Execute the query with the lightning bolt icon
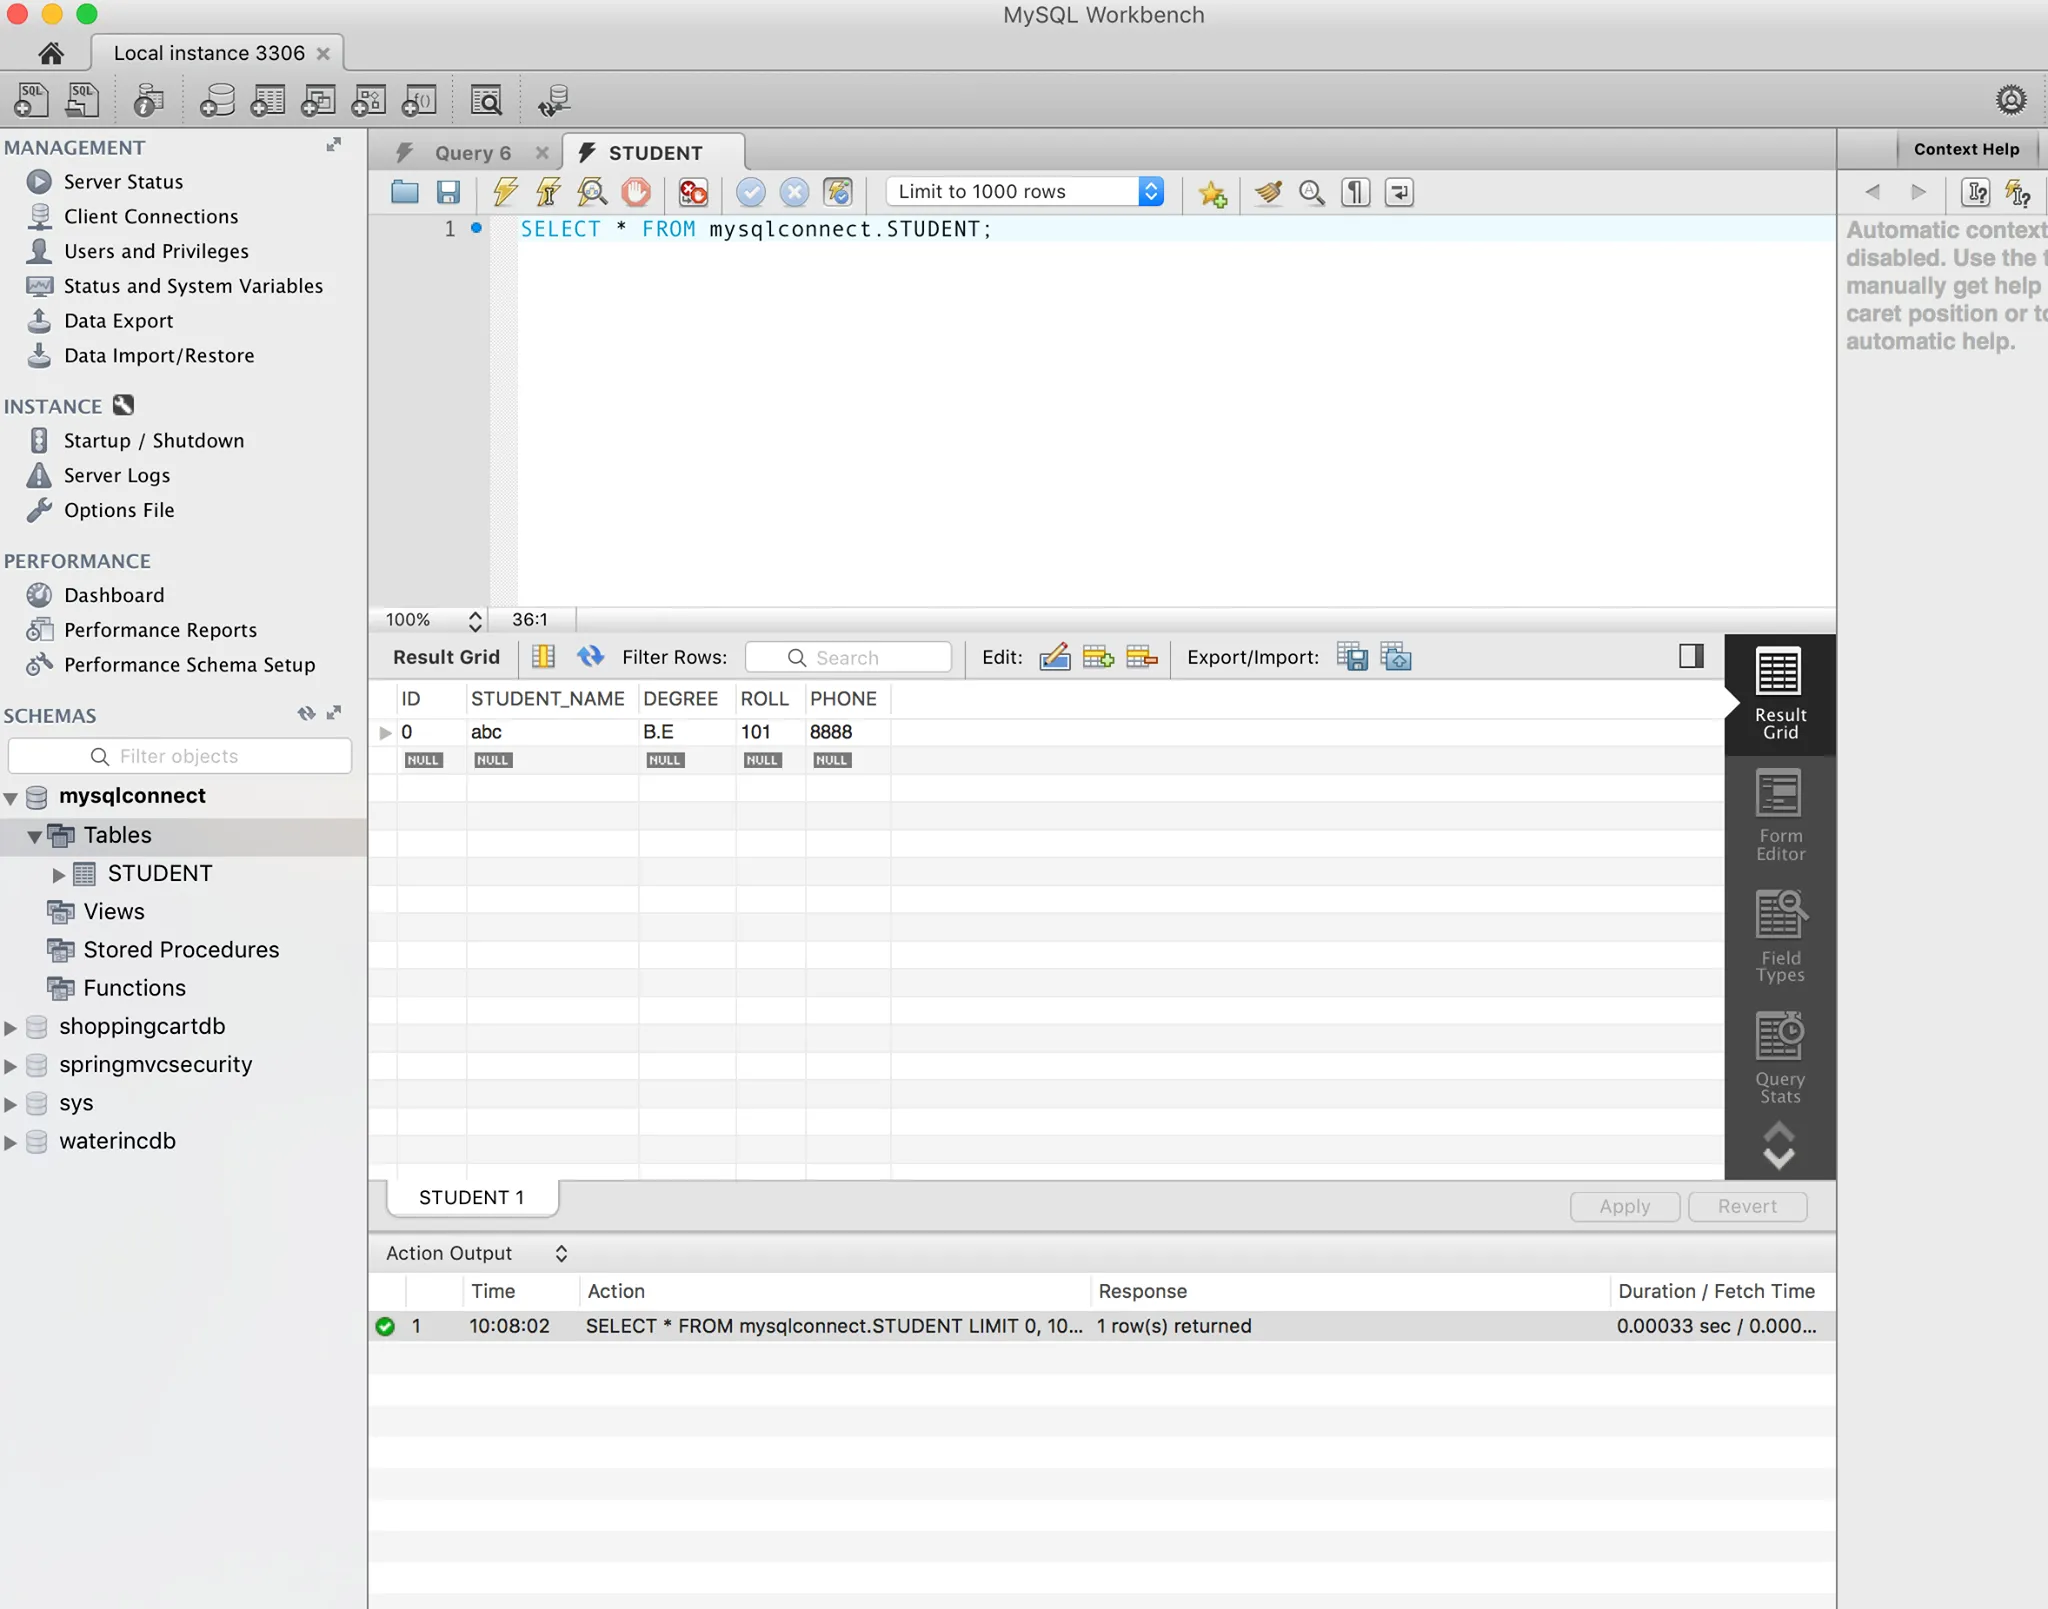 505,192
